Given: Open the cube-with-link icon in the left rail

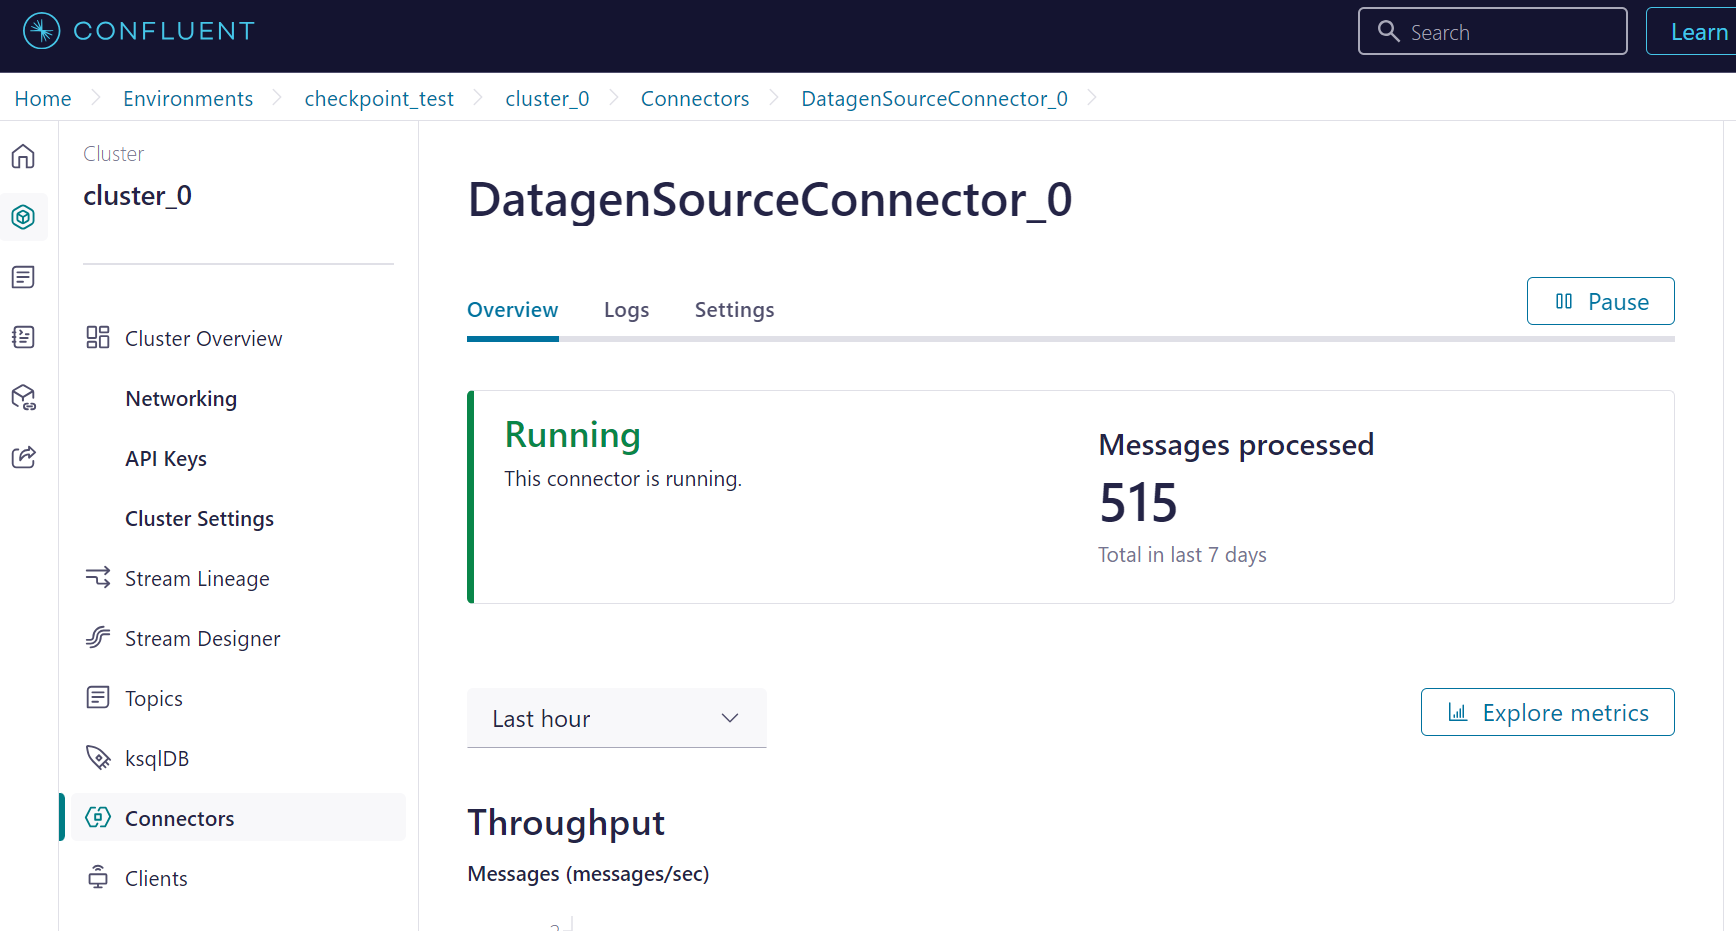Looking at the screenshot, I should [23, 397].
